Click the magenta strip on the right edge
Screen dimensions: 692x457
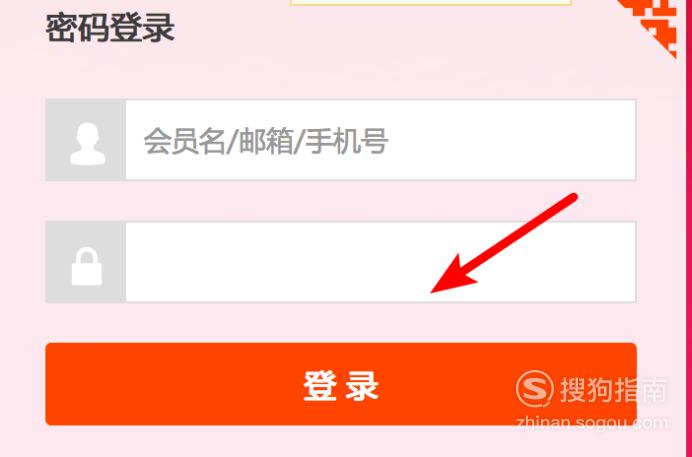688,228
